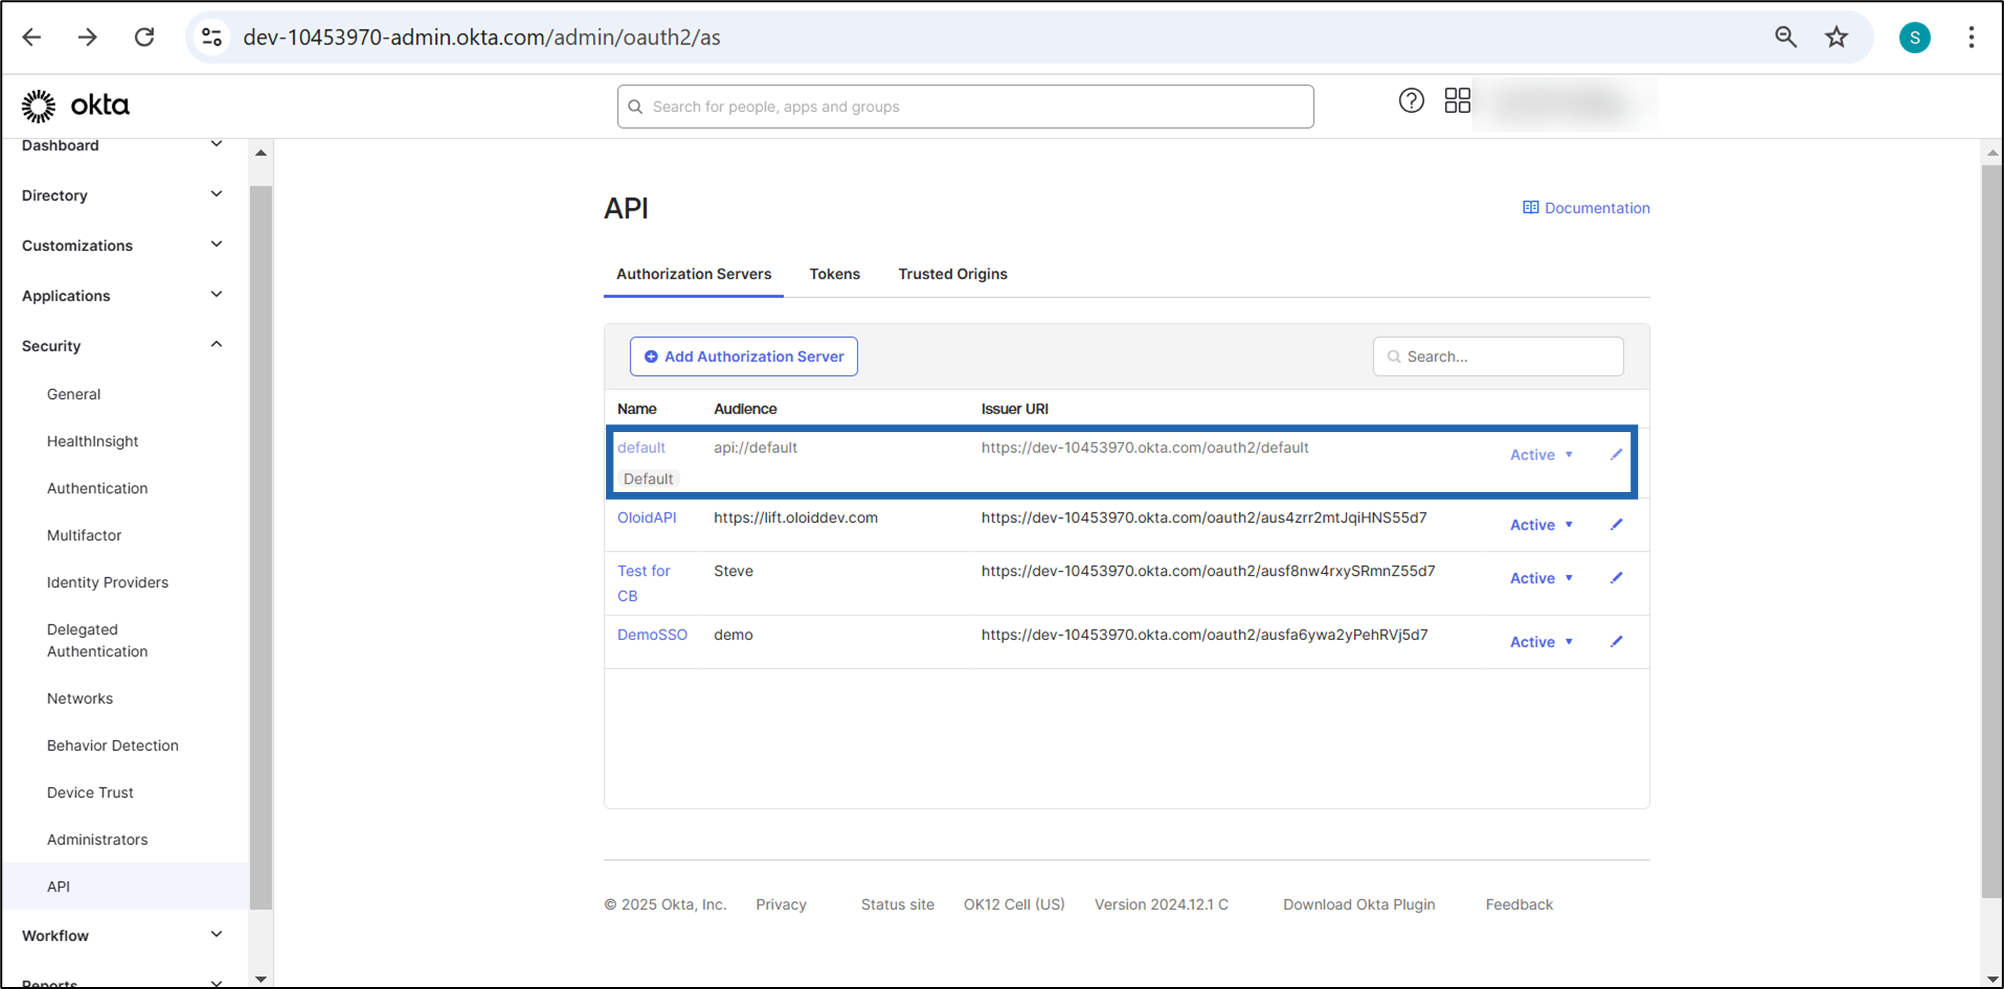Open the help question mark icon

click(x=1411, y=100)
